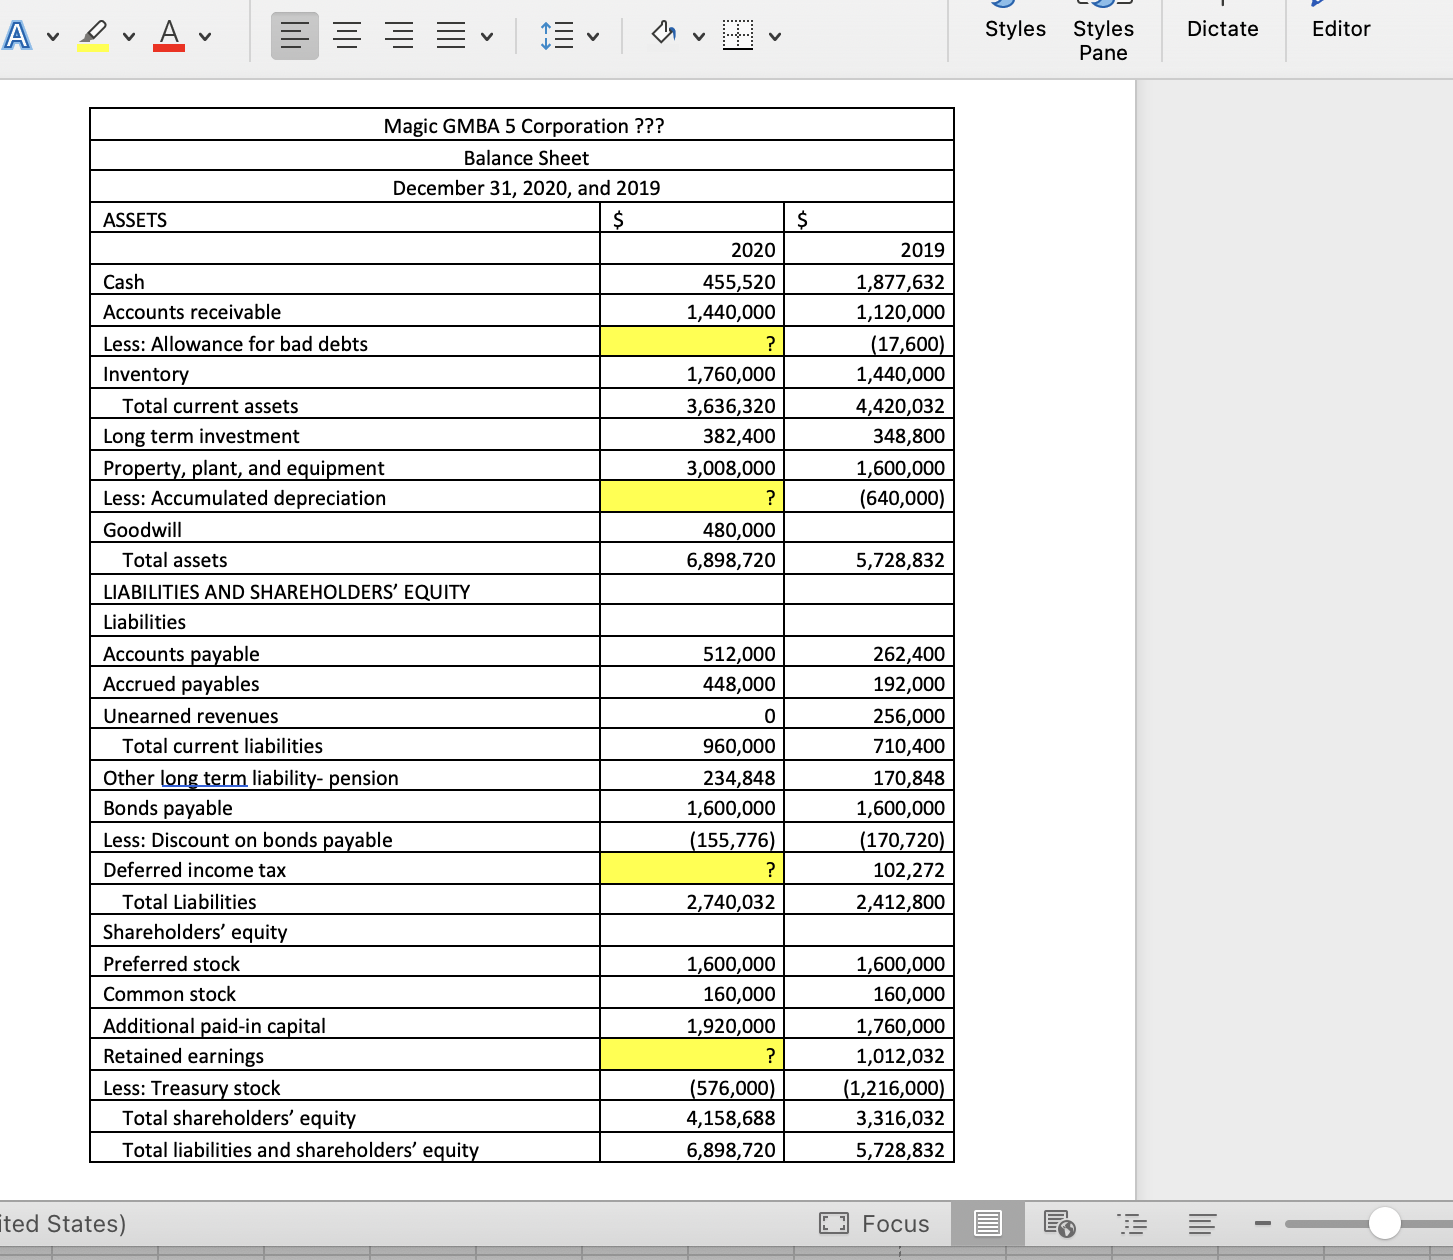Click the Preferred stock row label

[171, 964]
